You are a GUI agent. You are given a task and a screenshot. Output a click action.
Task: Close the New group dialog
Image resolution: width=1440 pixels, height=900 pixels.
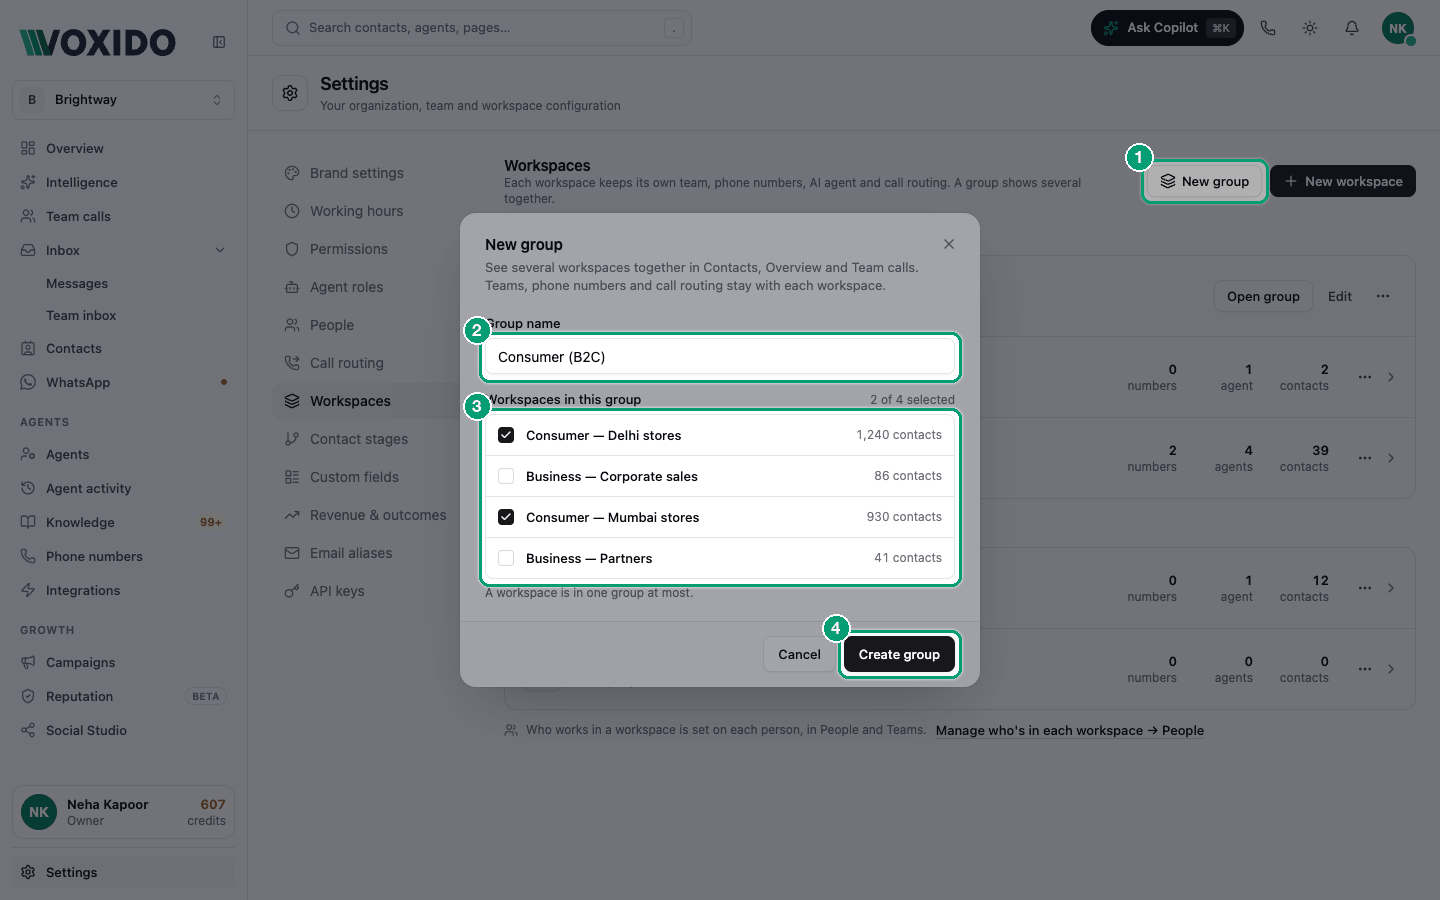pos(949,244)
